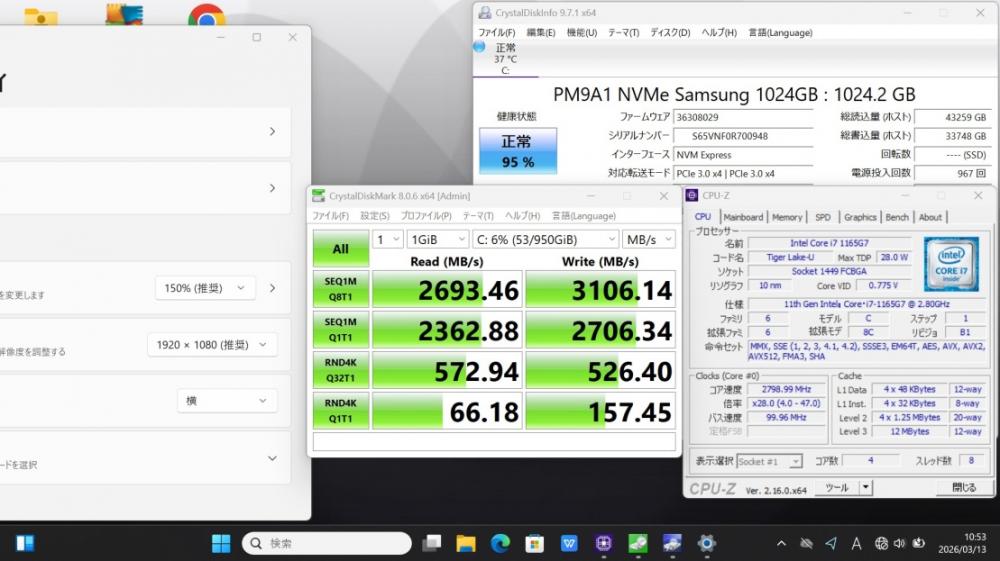Open File Explorer from the taskbar

point(466,543)
